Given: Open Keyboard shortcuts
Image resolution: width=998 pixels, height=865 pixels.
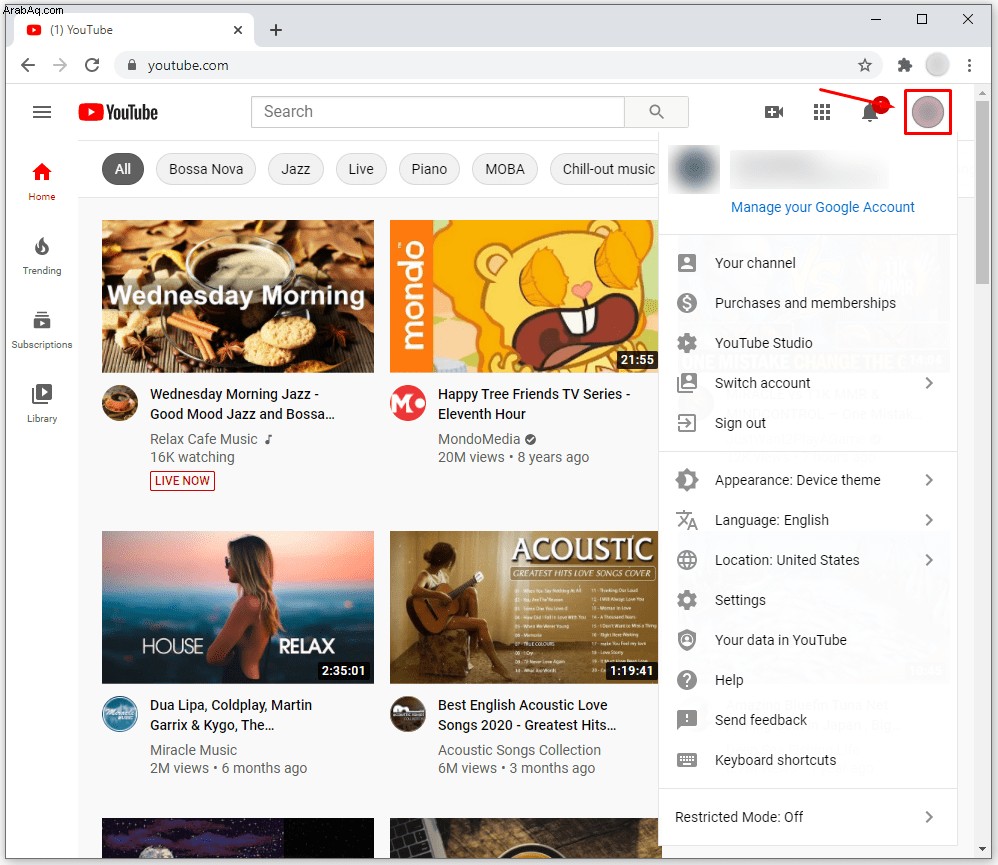Looking at the screenshot, I should coord(808,760).
